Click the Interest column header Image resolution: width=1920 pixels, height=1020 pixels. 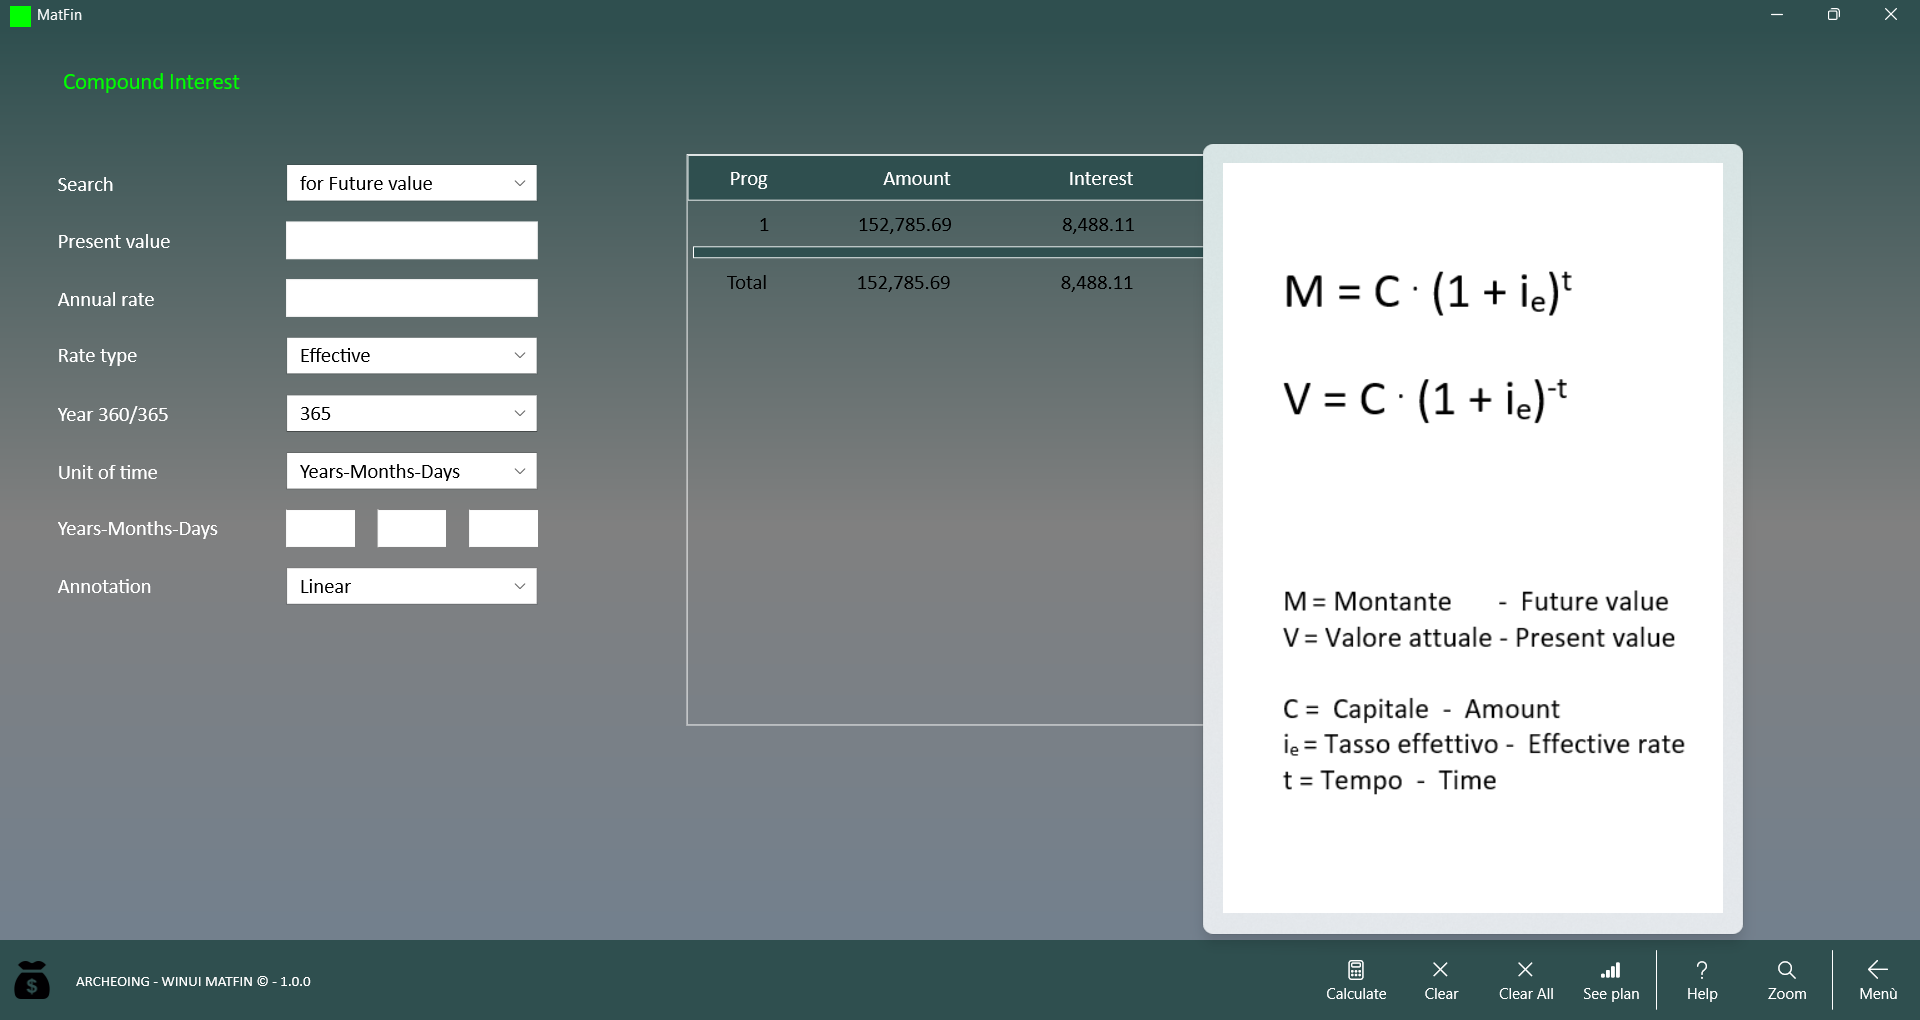click(1100, 178)
